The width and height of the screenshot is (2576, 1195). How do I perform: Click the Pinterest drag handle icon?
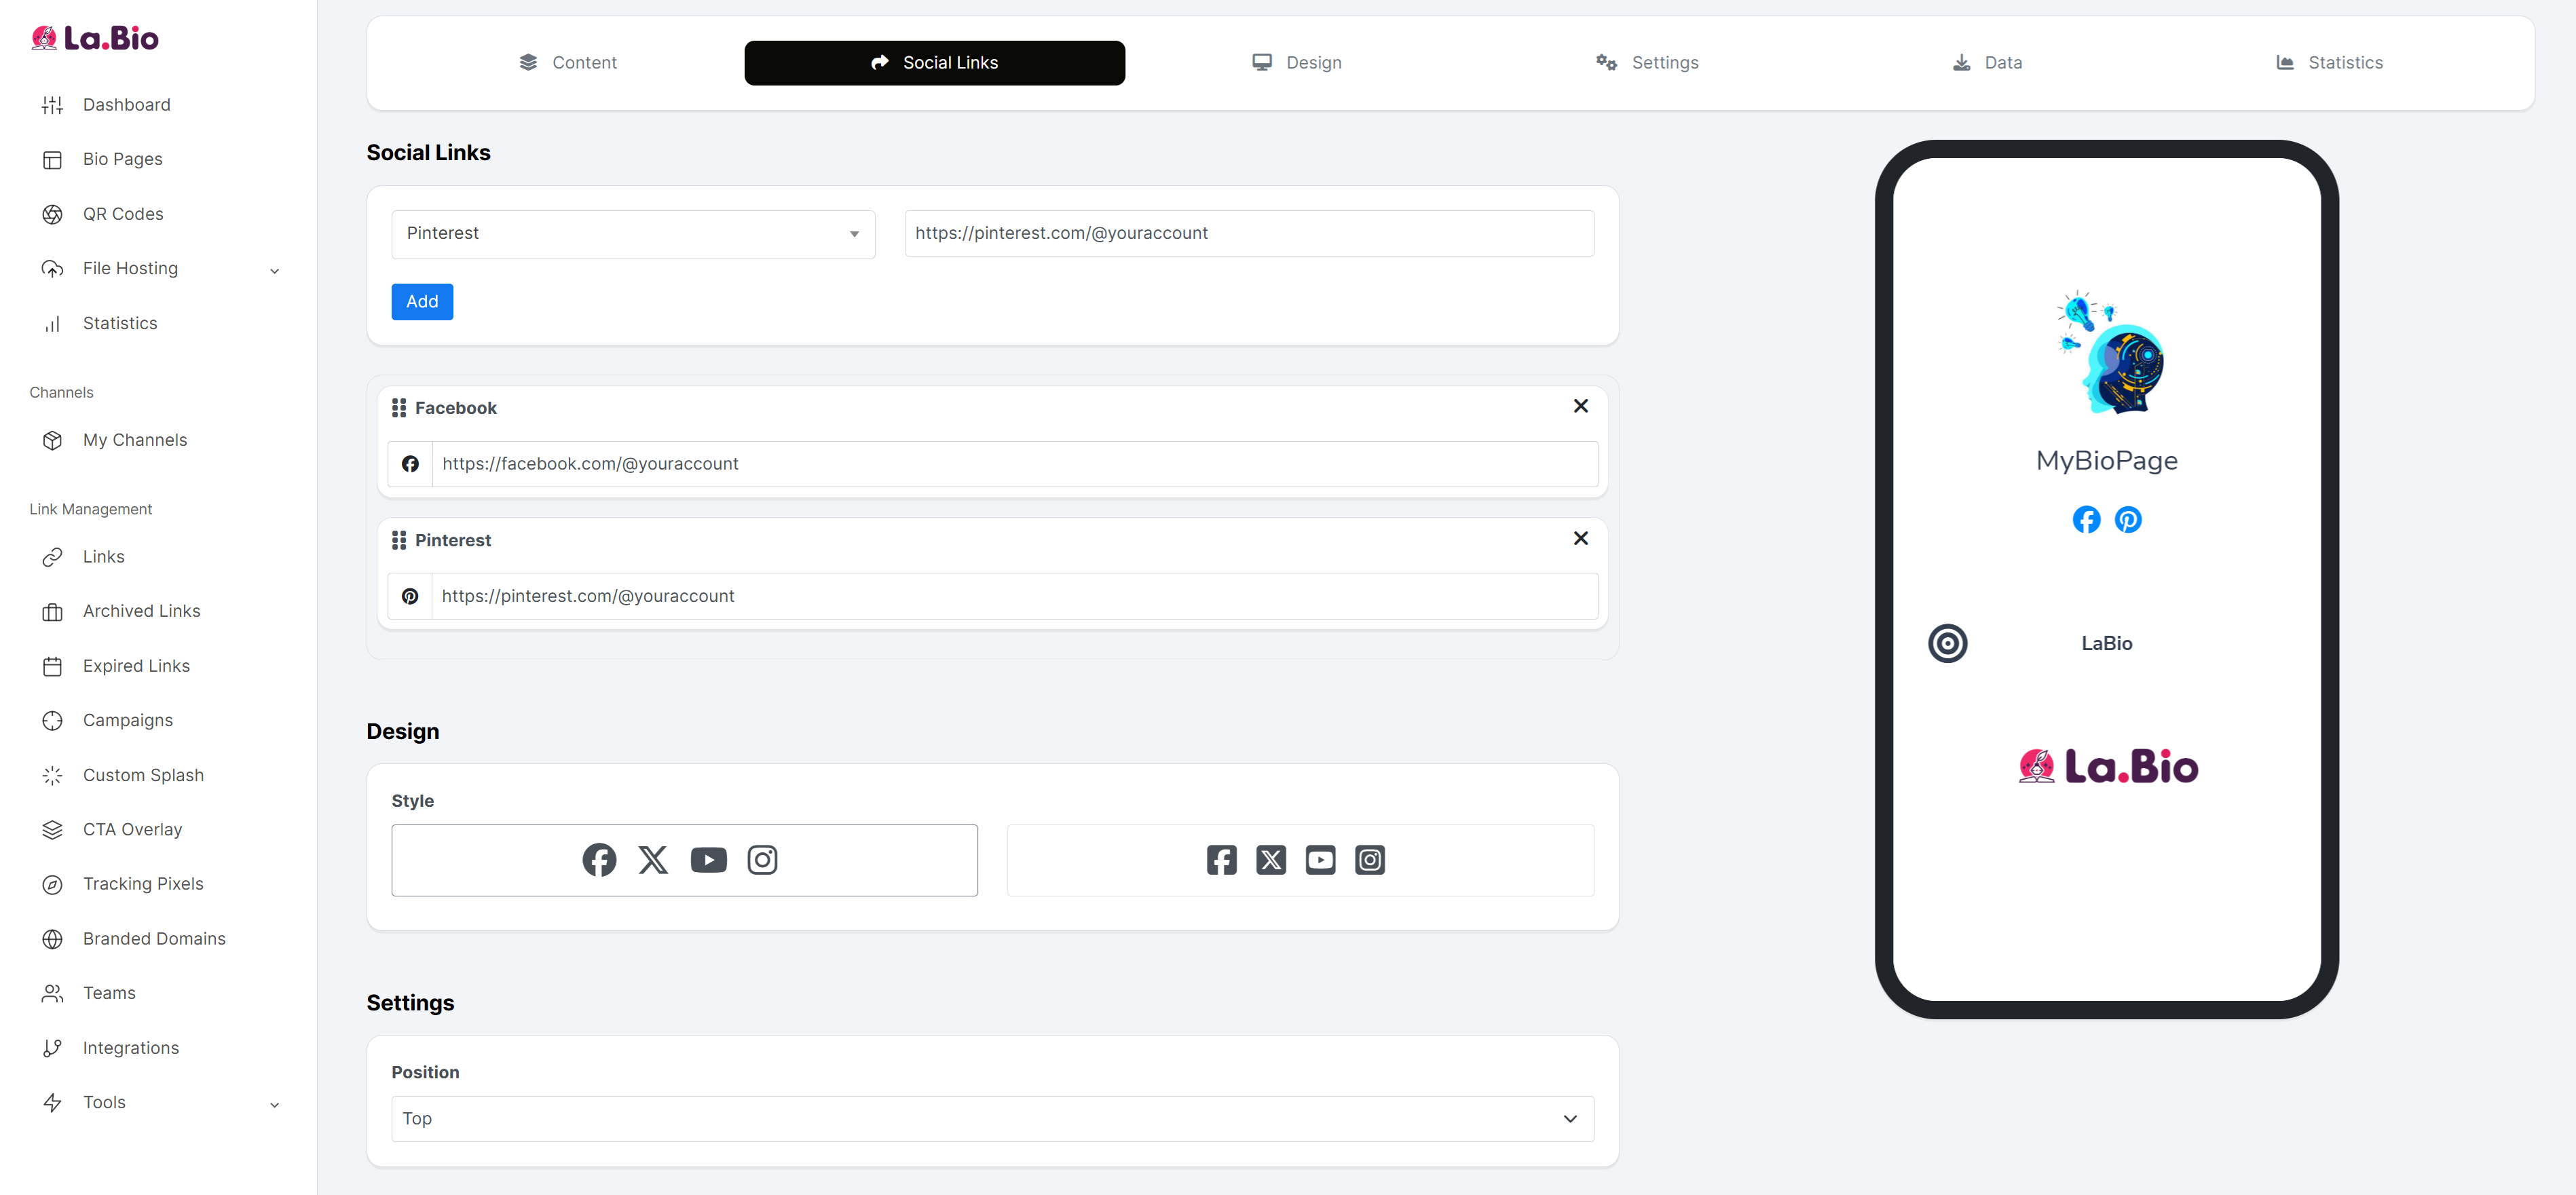pos(399,540)
